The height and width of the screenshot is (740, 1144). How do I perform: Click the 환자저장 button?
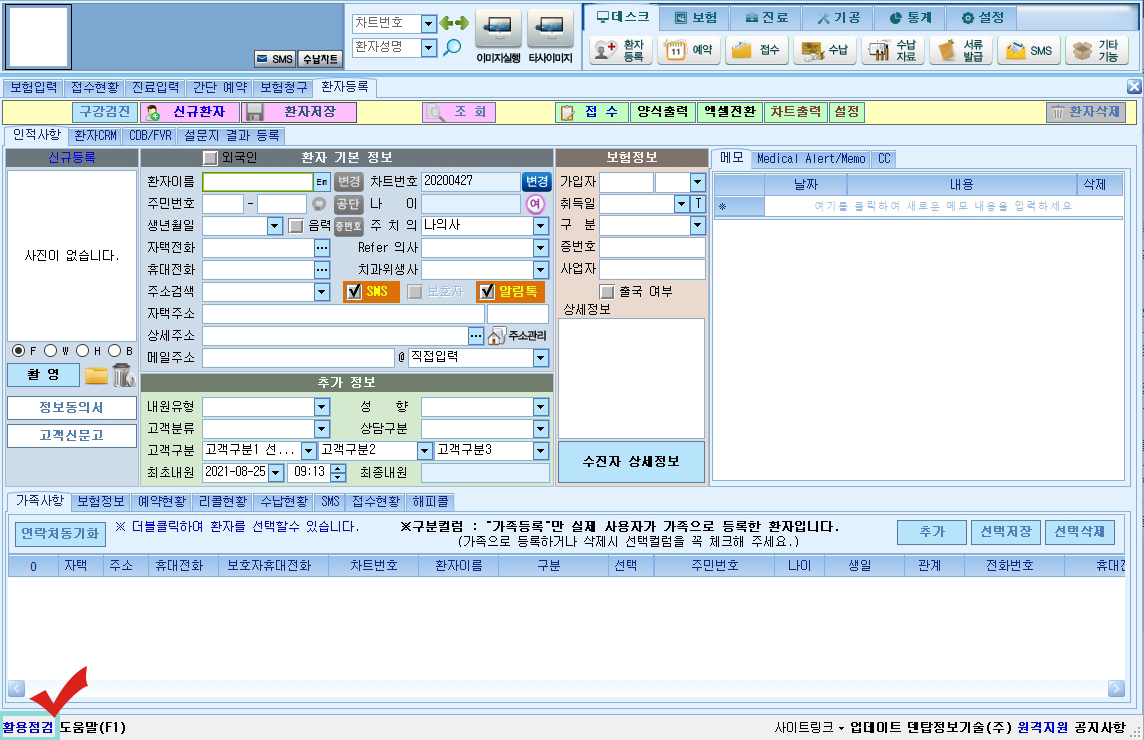coord(299,112)
